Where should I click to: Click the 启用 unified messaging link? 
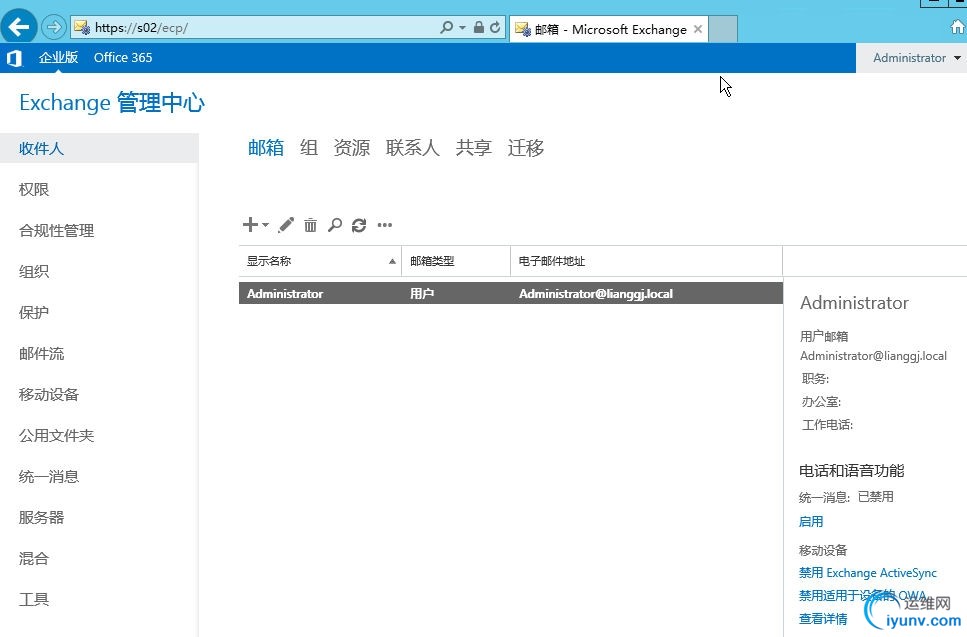click(810, 522)
